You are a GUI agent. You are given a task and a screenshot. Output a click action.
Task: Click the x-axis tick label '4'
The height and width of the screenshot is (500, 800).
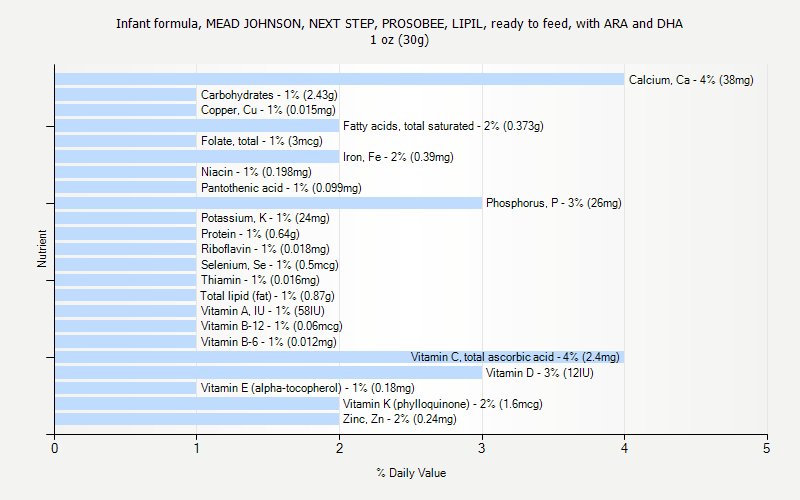624,448
